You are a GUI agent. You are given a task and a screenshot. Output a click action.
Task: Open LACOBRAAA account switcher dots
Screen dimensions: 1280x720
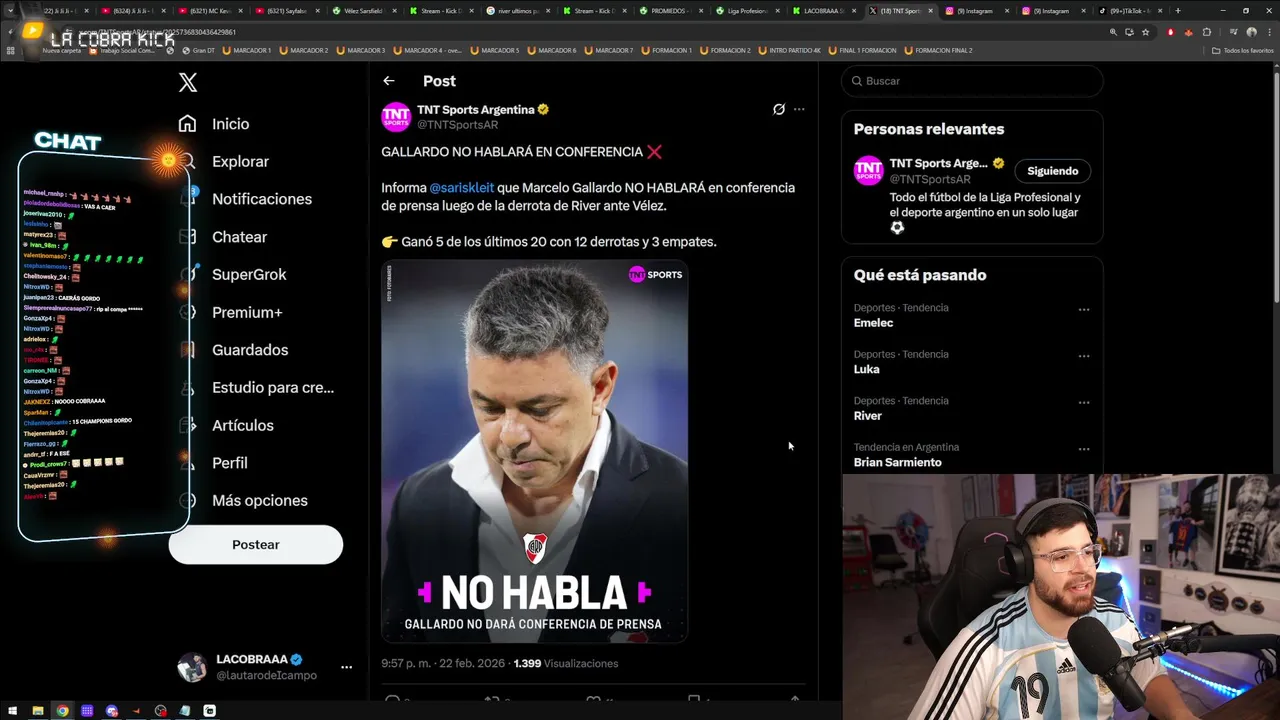pos(346,667)
